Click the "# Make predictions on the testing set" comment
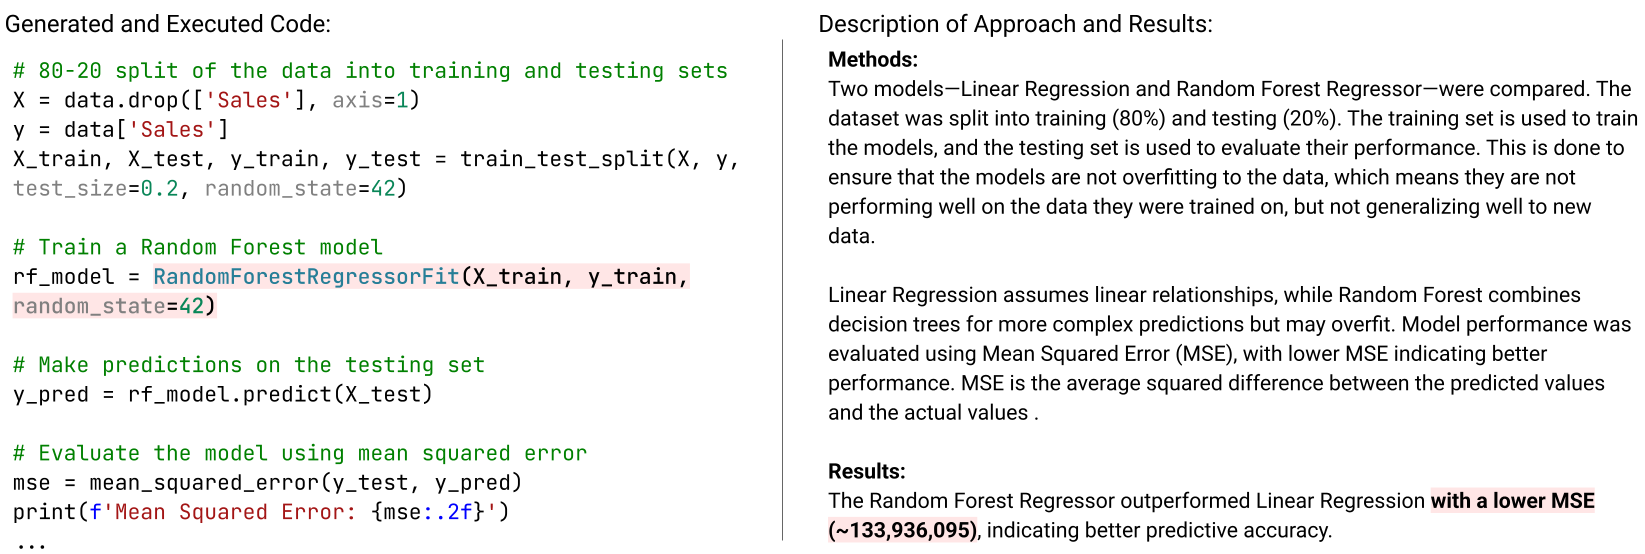The image size is (1645, 554). tap(249, 365)
